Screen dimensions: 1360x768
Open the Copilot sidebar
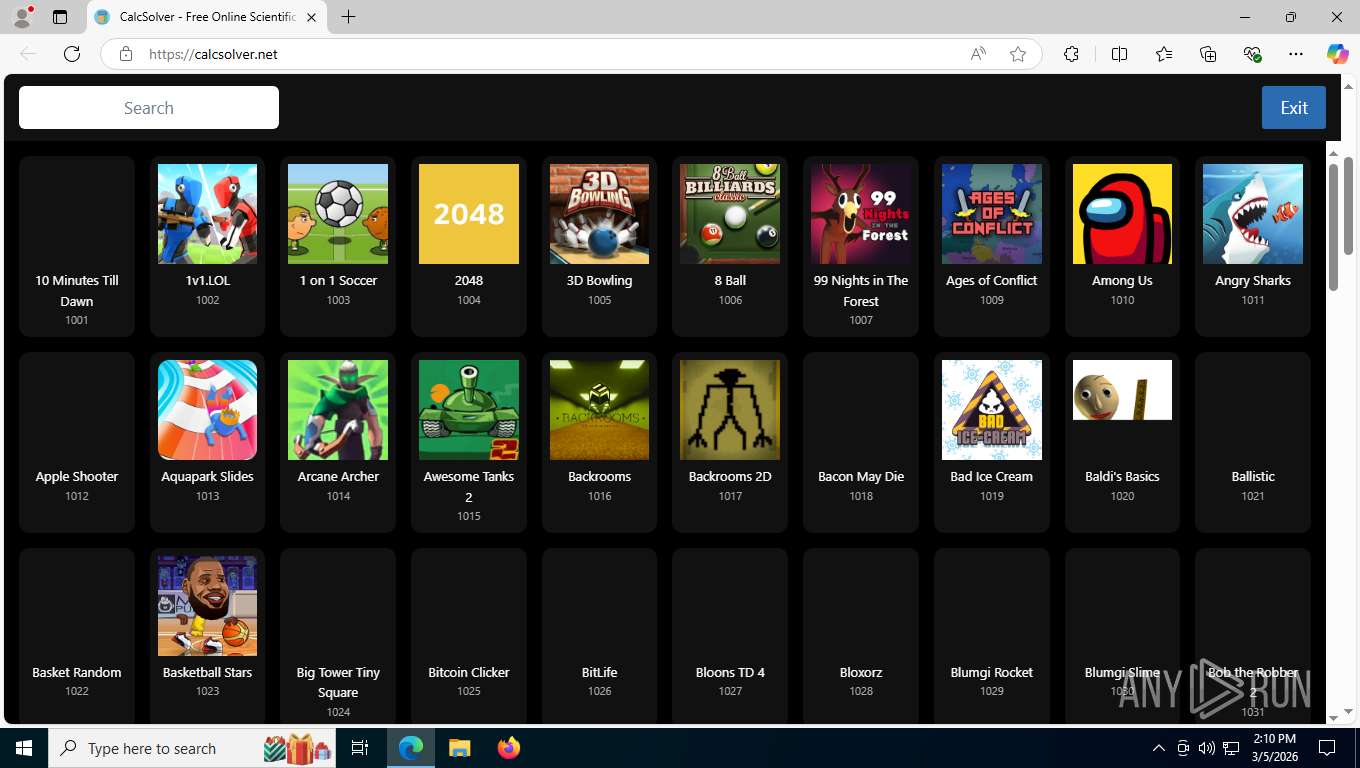[x=1338, y=54]
